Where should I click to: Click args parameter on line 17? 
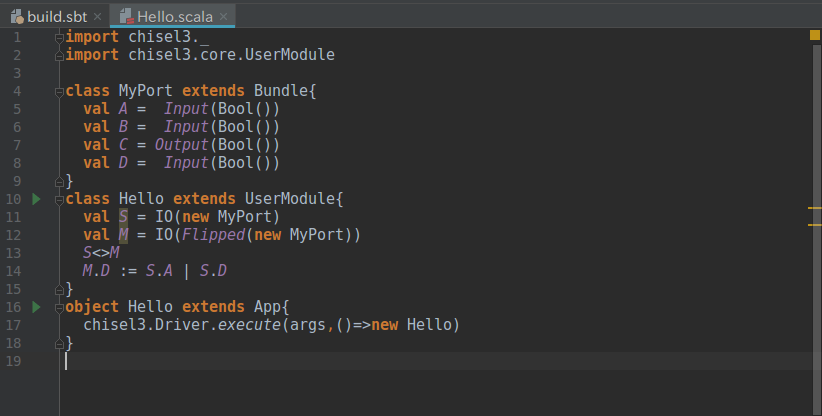point(308,325)
